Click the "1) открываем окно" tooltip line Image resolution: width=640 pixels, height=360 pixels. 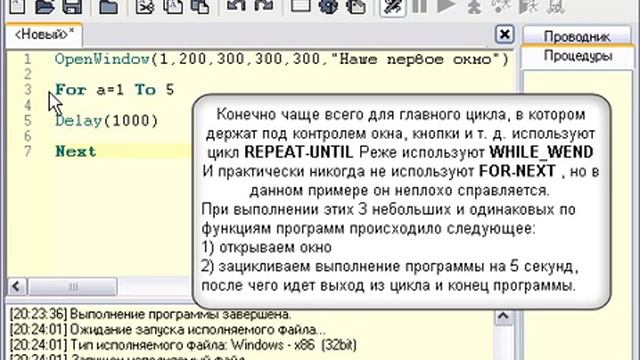[x=267, y=247]
